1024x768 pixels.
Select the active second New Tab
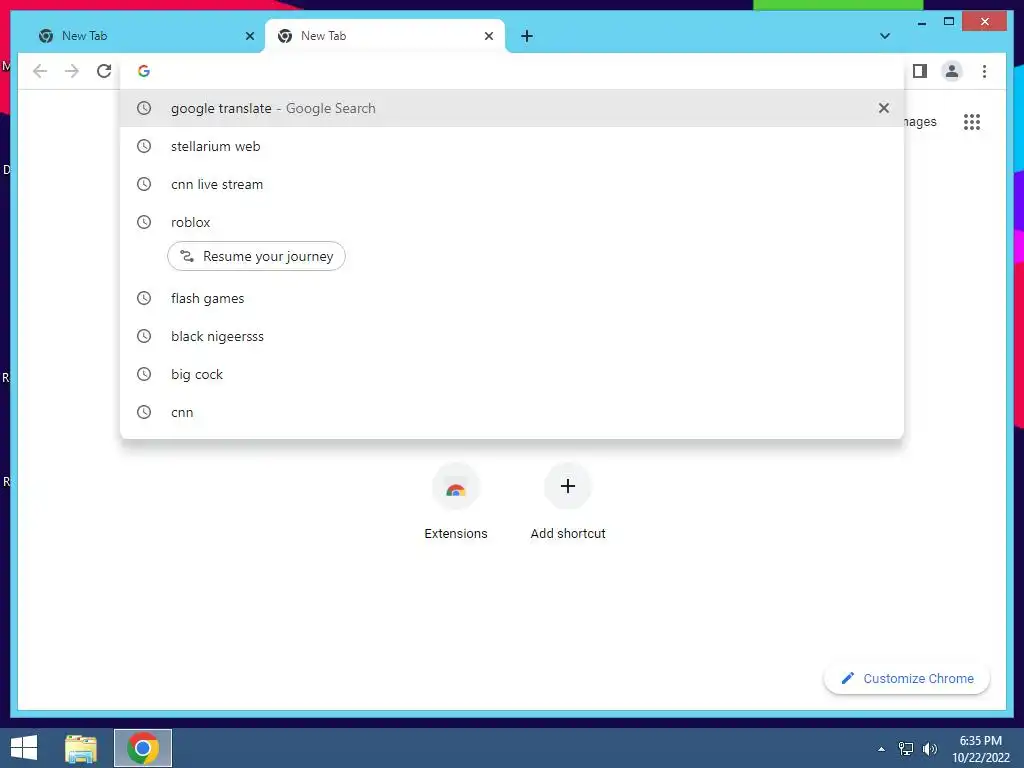pyautogui.click(x=385, y=36)
